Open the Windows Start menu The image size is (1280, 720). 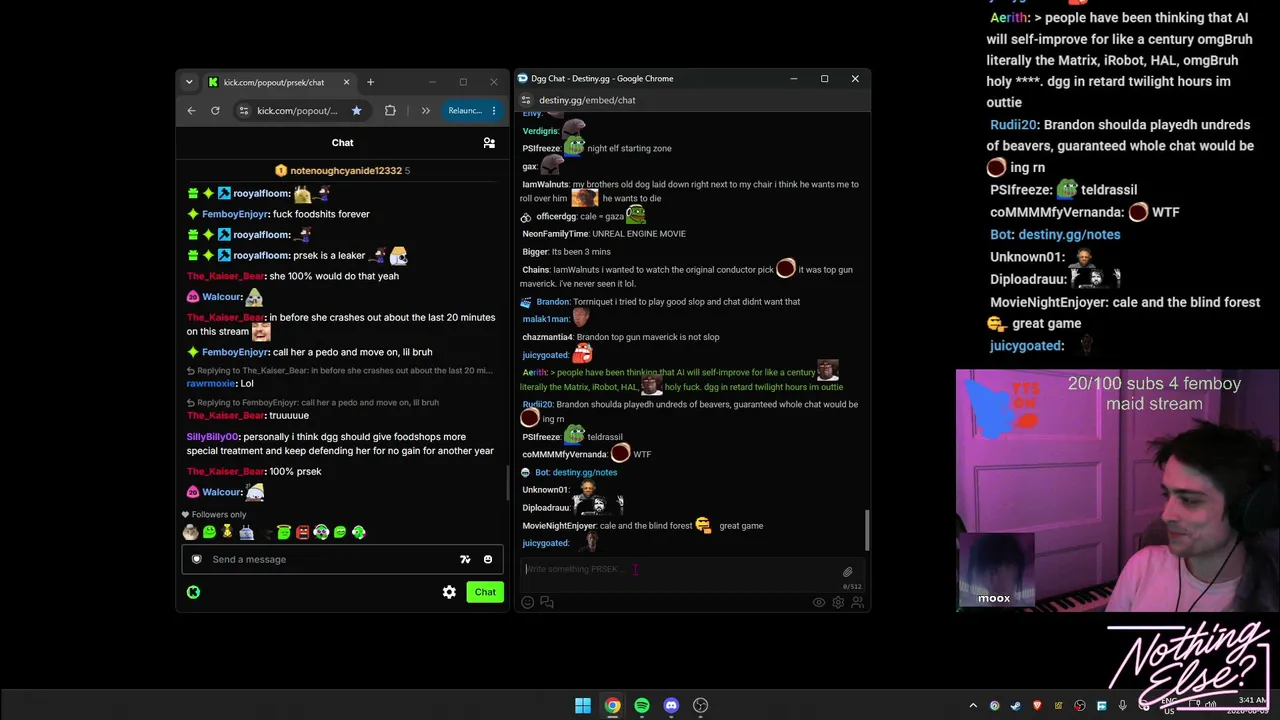583,706
